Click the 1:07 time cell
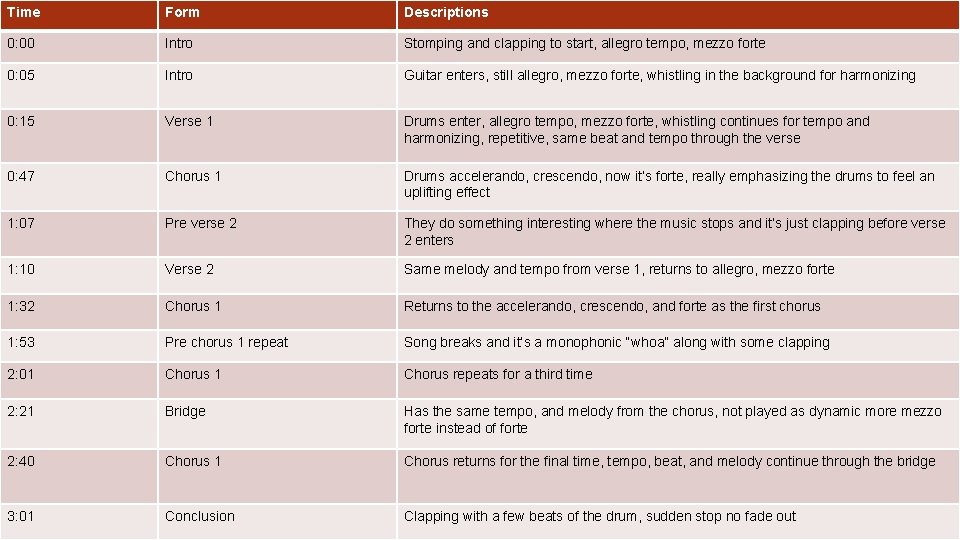 click(x=20, y=223)
